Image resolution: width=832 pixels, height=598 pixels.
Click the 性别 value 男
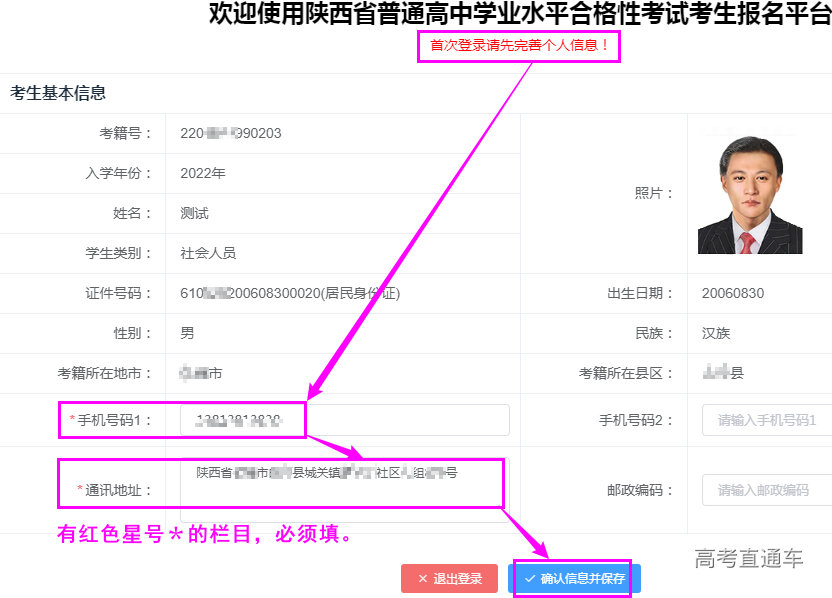pyautogui.click(x=187, y=333)
